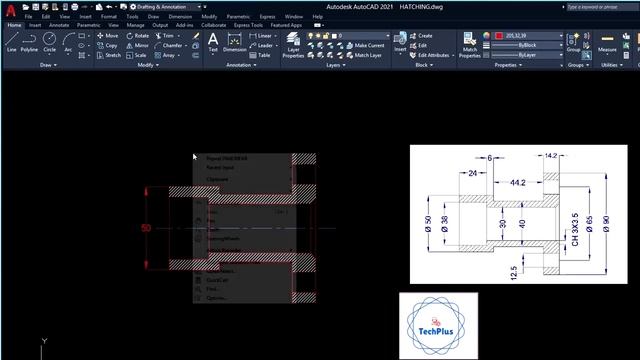Screen dimensions: 640x360
Task: Toggle layer 0 freeze sun icon
Action: pos(318,36)
